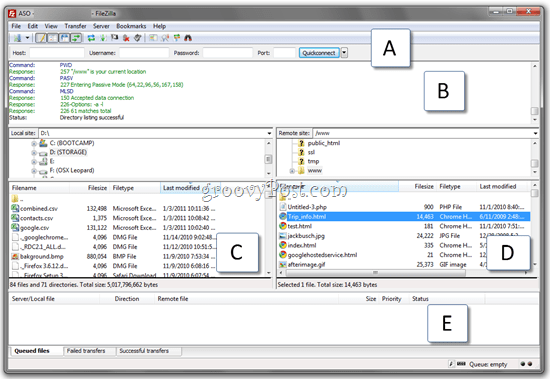
Task: Open the Site Manager icon
Action: 17,38
